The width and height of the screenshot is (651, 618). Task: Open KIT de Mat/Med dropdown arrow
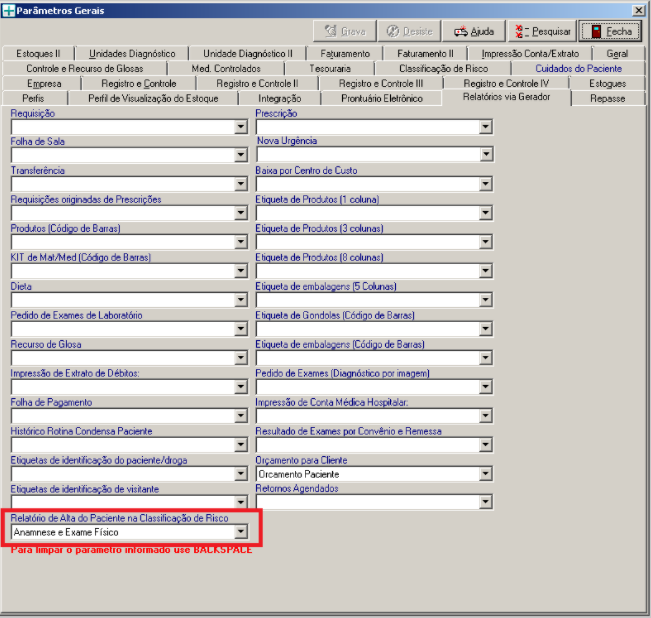click(x=240, y=271)
